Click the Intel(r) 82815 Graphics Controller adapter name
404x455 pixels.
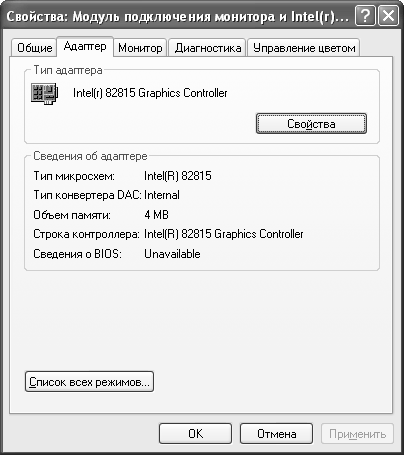point(150,93)
